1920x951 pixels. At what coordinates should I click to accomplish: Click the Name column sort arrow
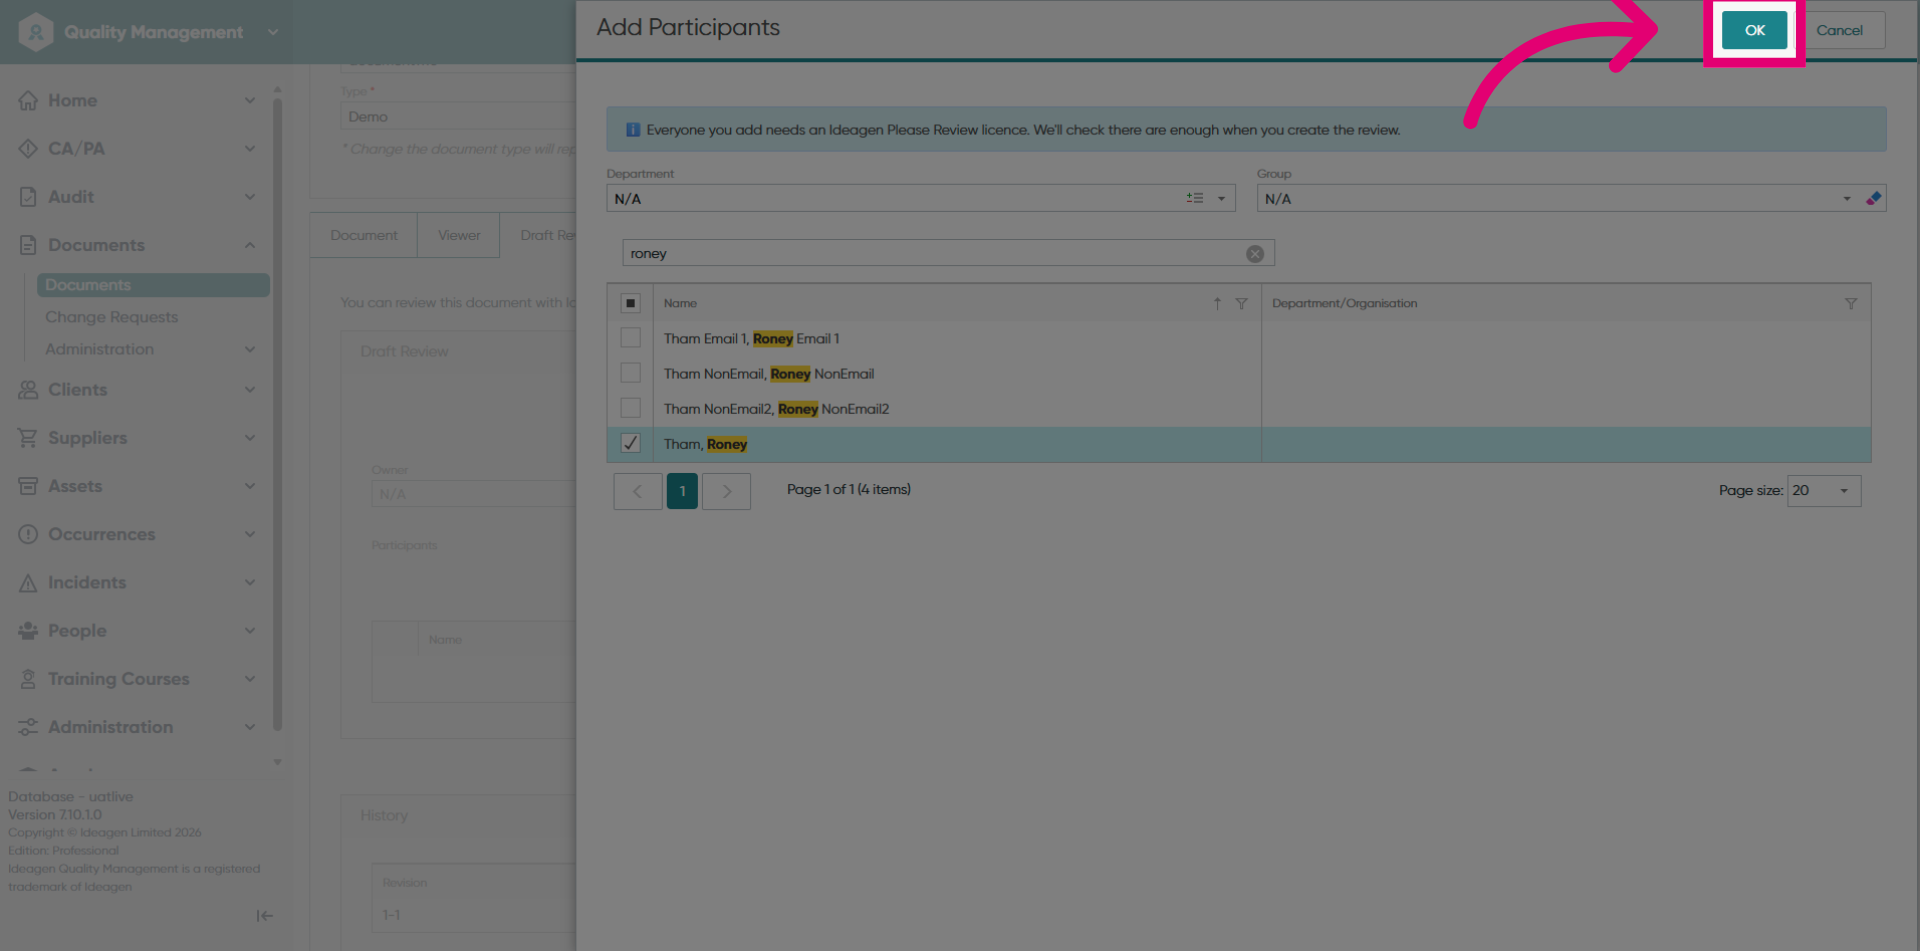click(1217, 304)
